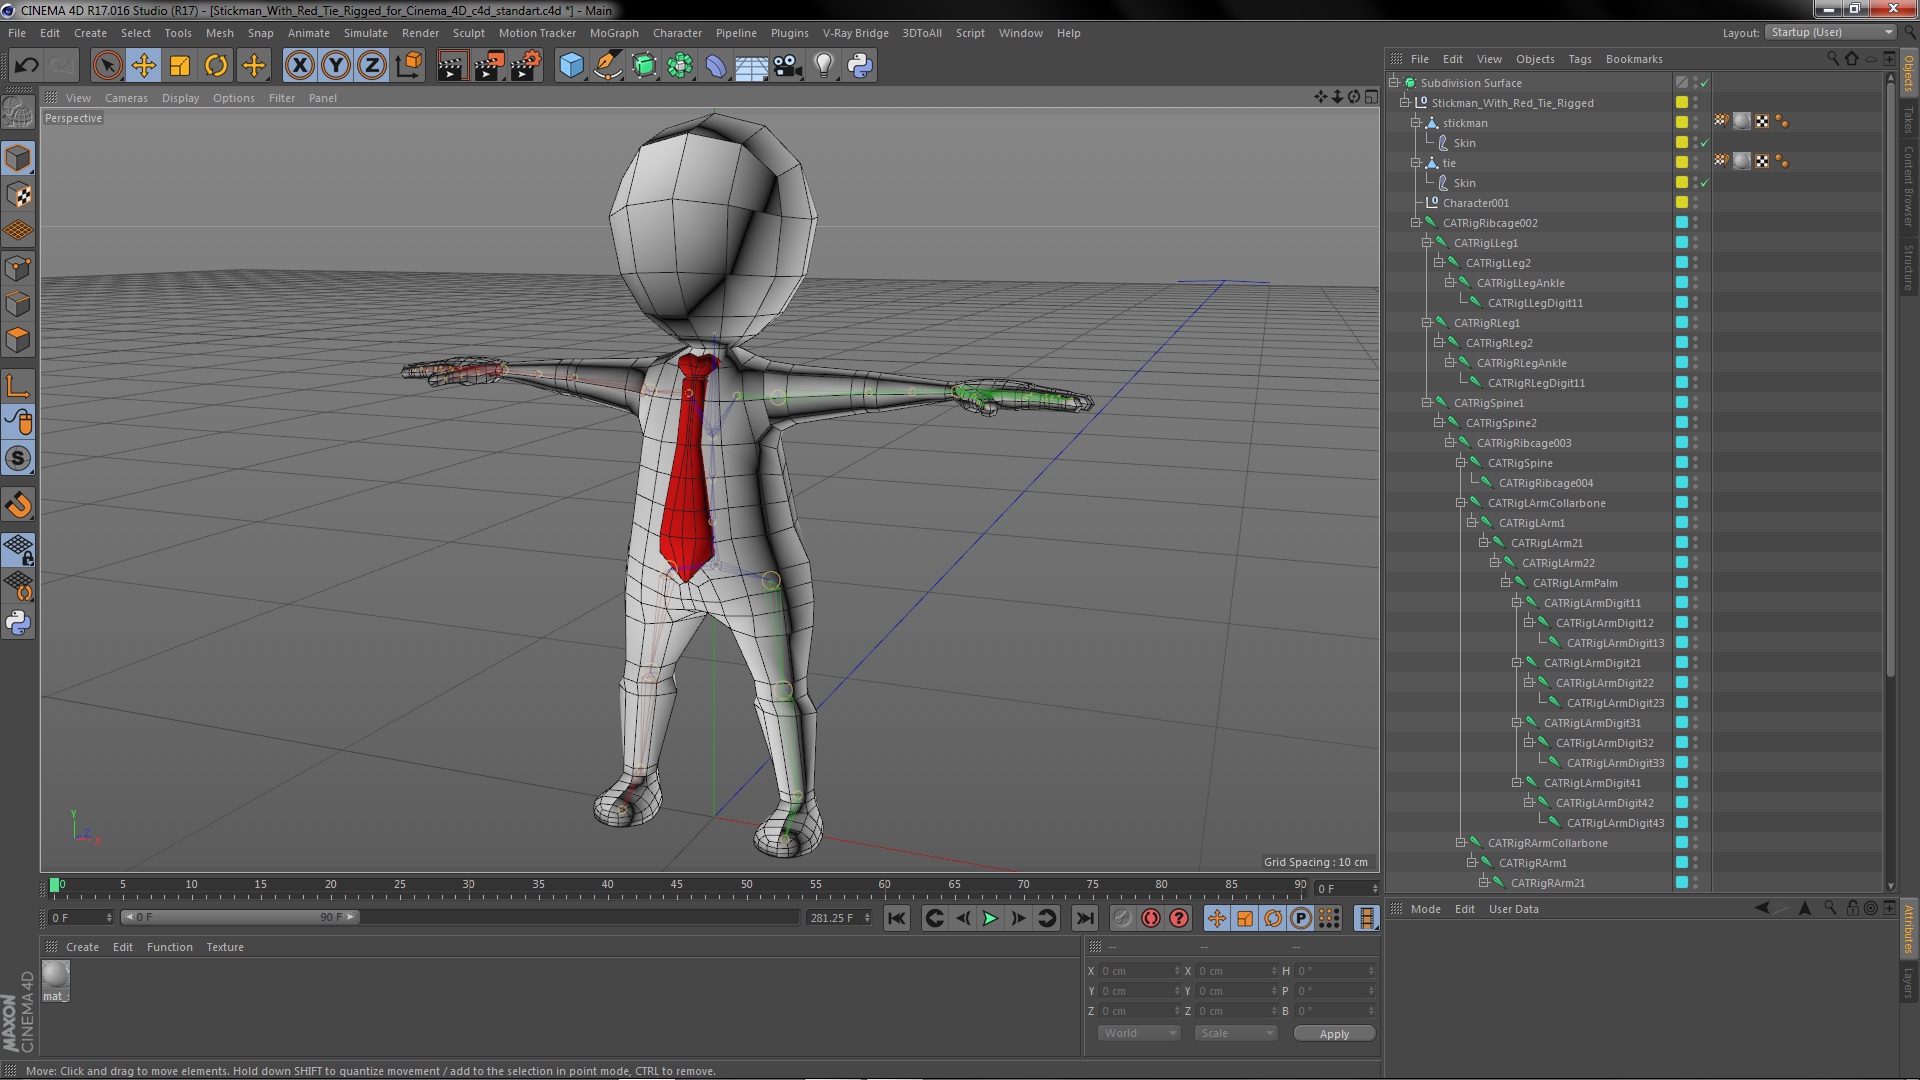Open viewport Cameras menu

pos(126,98)
